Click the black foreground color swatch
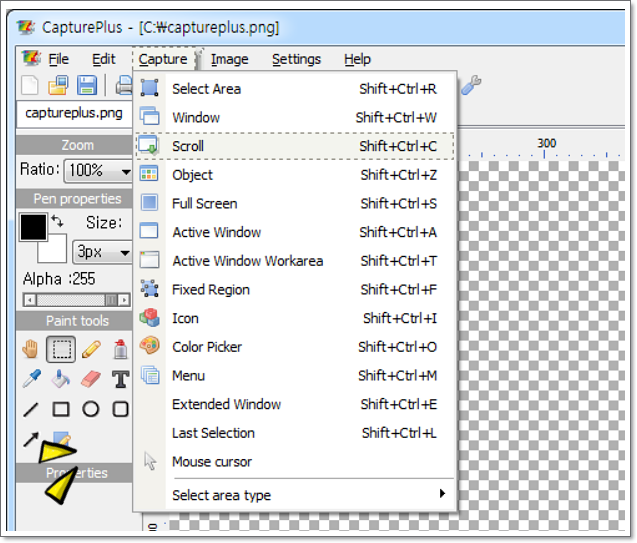Image resolution: width=637 pixels, height=543 pixels. pyautogui.click(x=33, y=227)
